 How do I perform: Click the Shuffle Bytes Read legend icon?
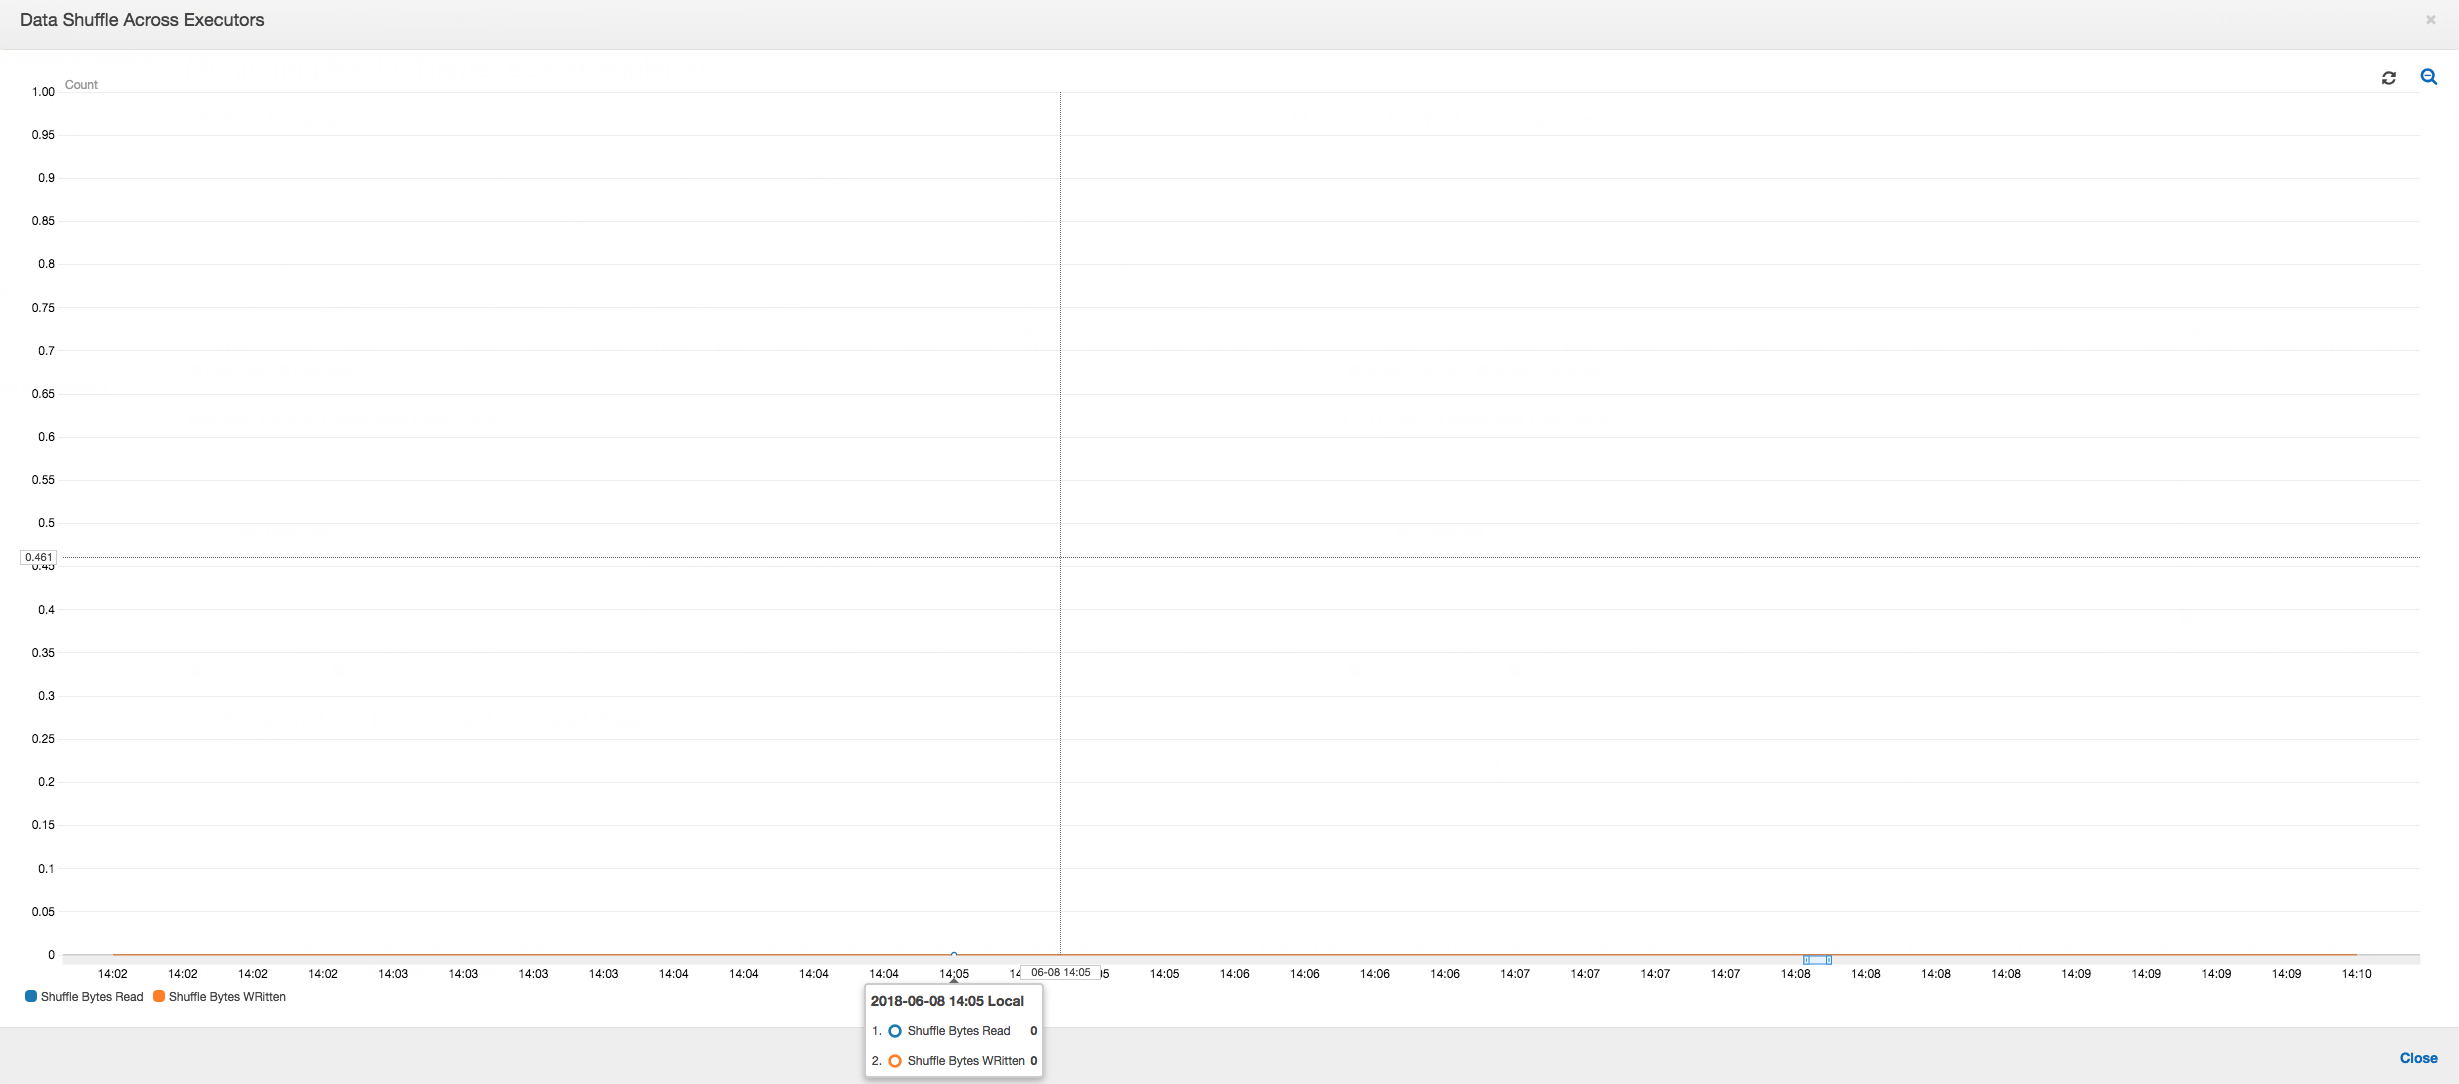(30, 996)
